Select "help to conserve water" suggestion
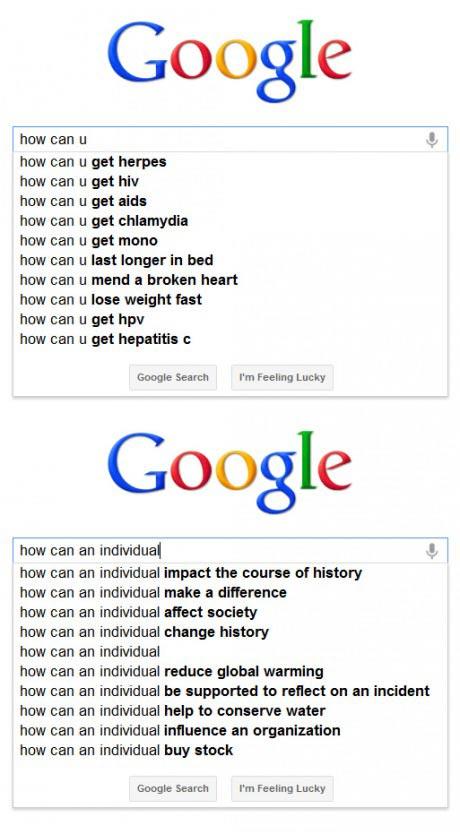This screenshot has height=832, width=460. click(x=230, y=711)
